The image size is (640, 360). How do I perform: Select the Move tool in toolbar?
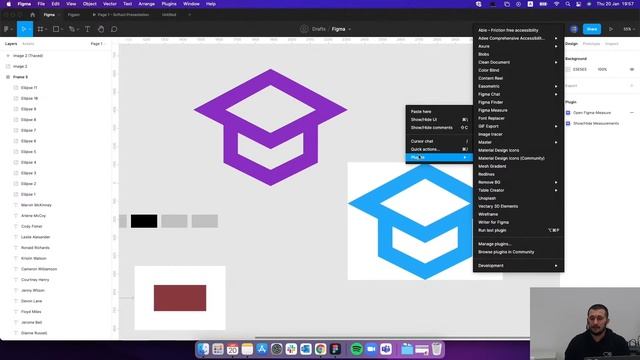[24, 29]
